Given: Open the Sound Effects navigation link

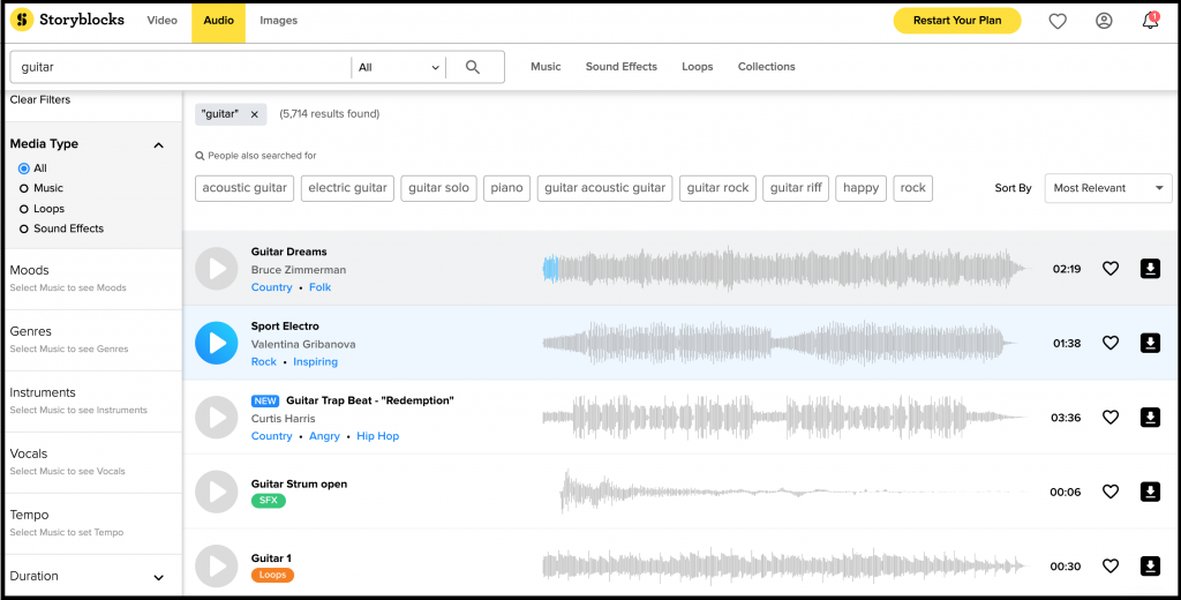Looking at the screenshot, I should click(x=621, y=67).
